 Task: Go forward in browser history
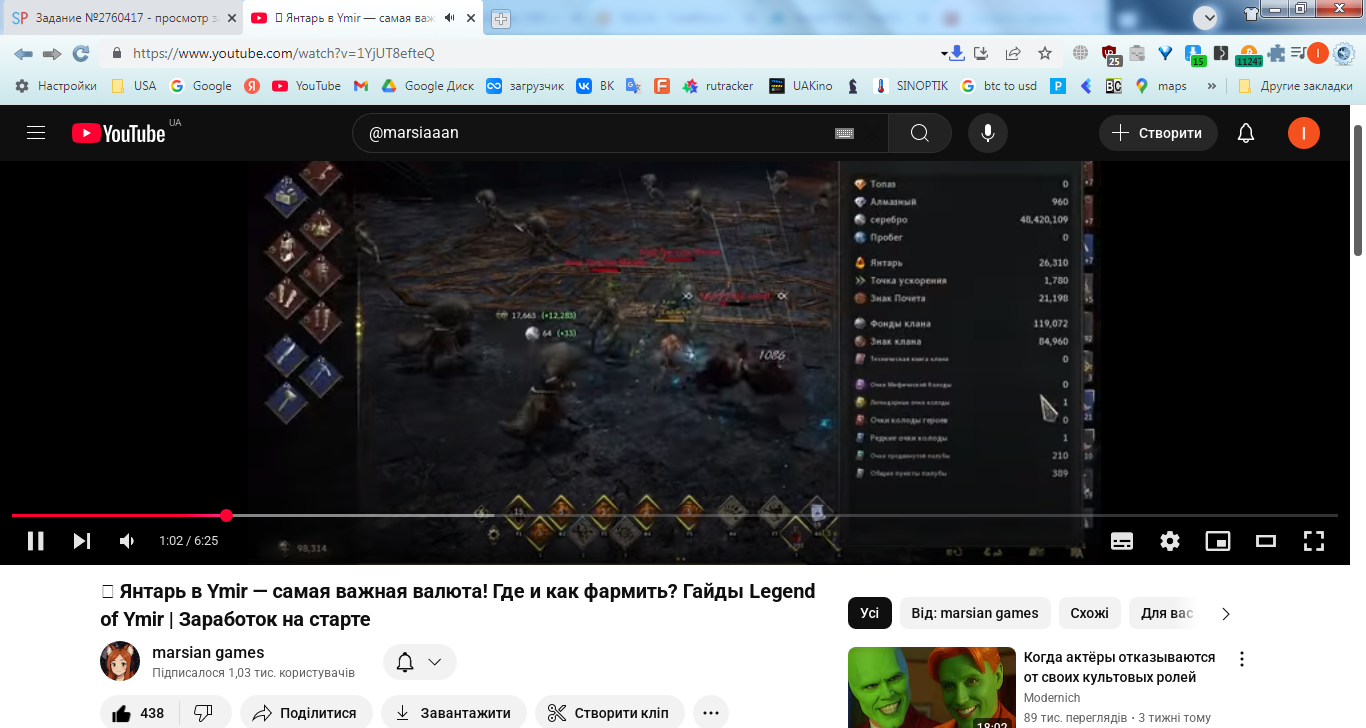[52, 53]
